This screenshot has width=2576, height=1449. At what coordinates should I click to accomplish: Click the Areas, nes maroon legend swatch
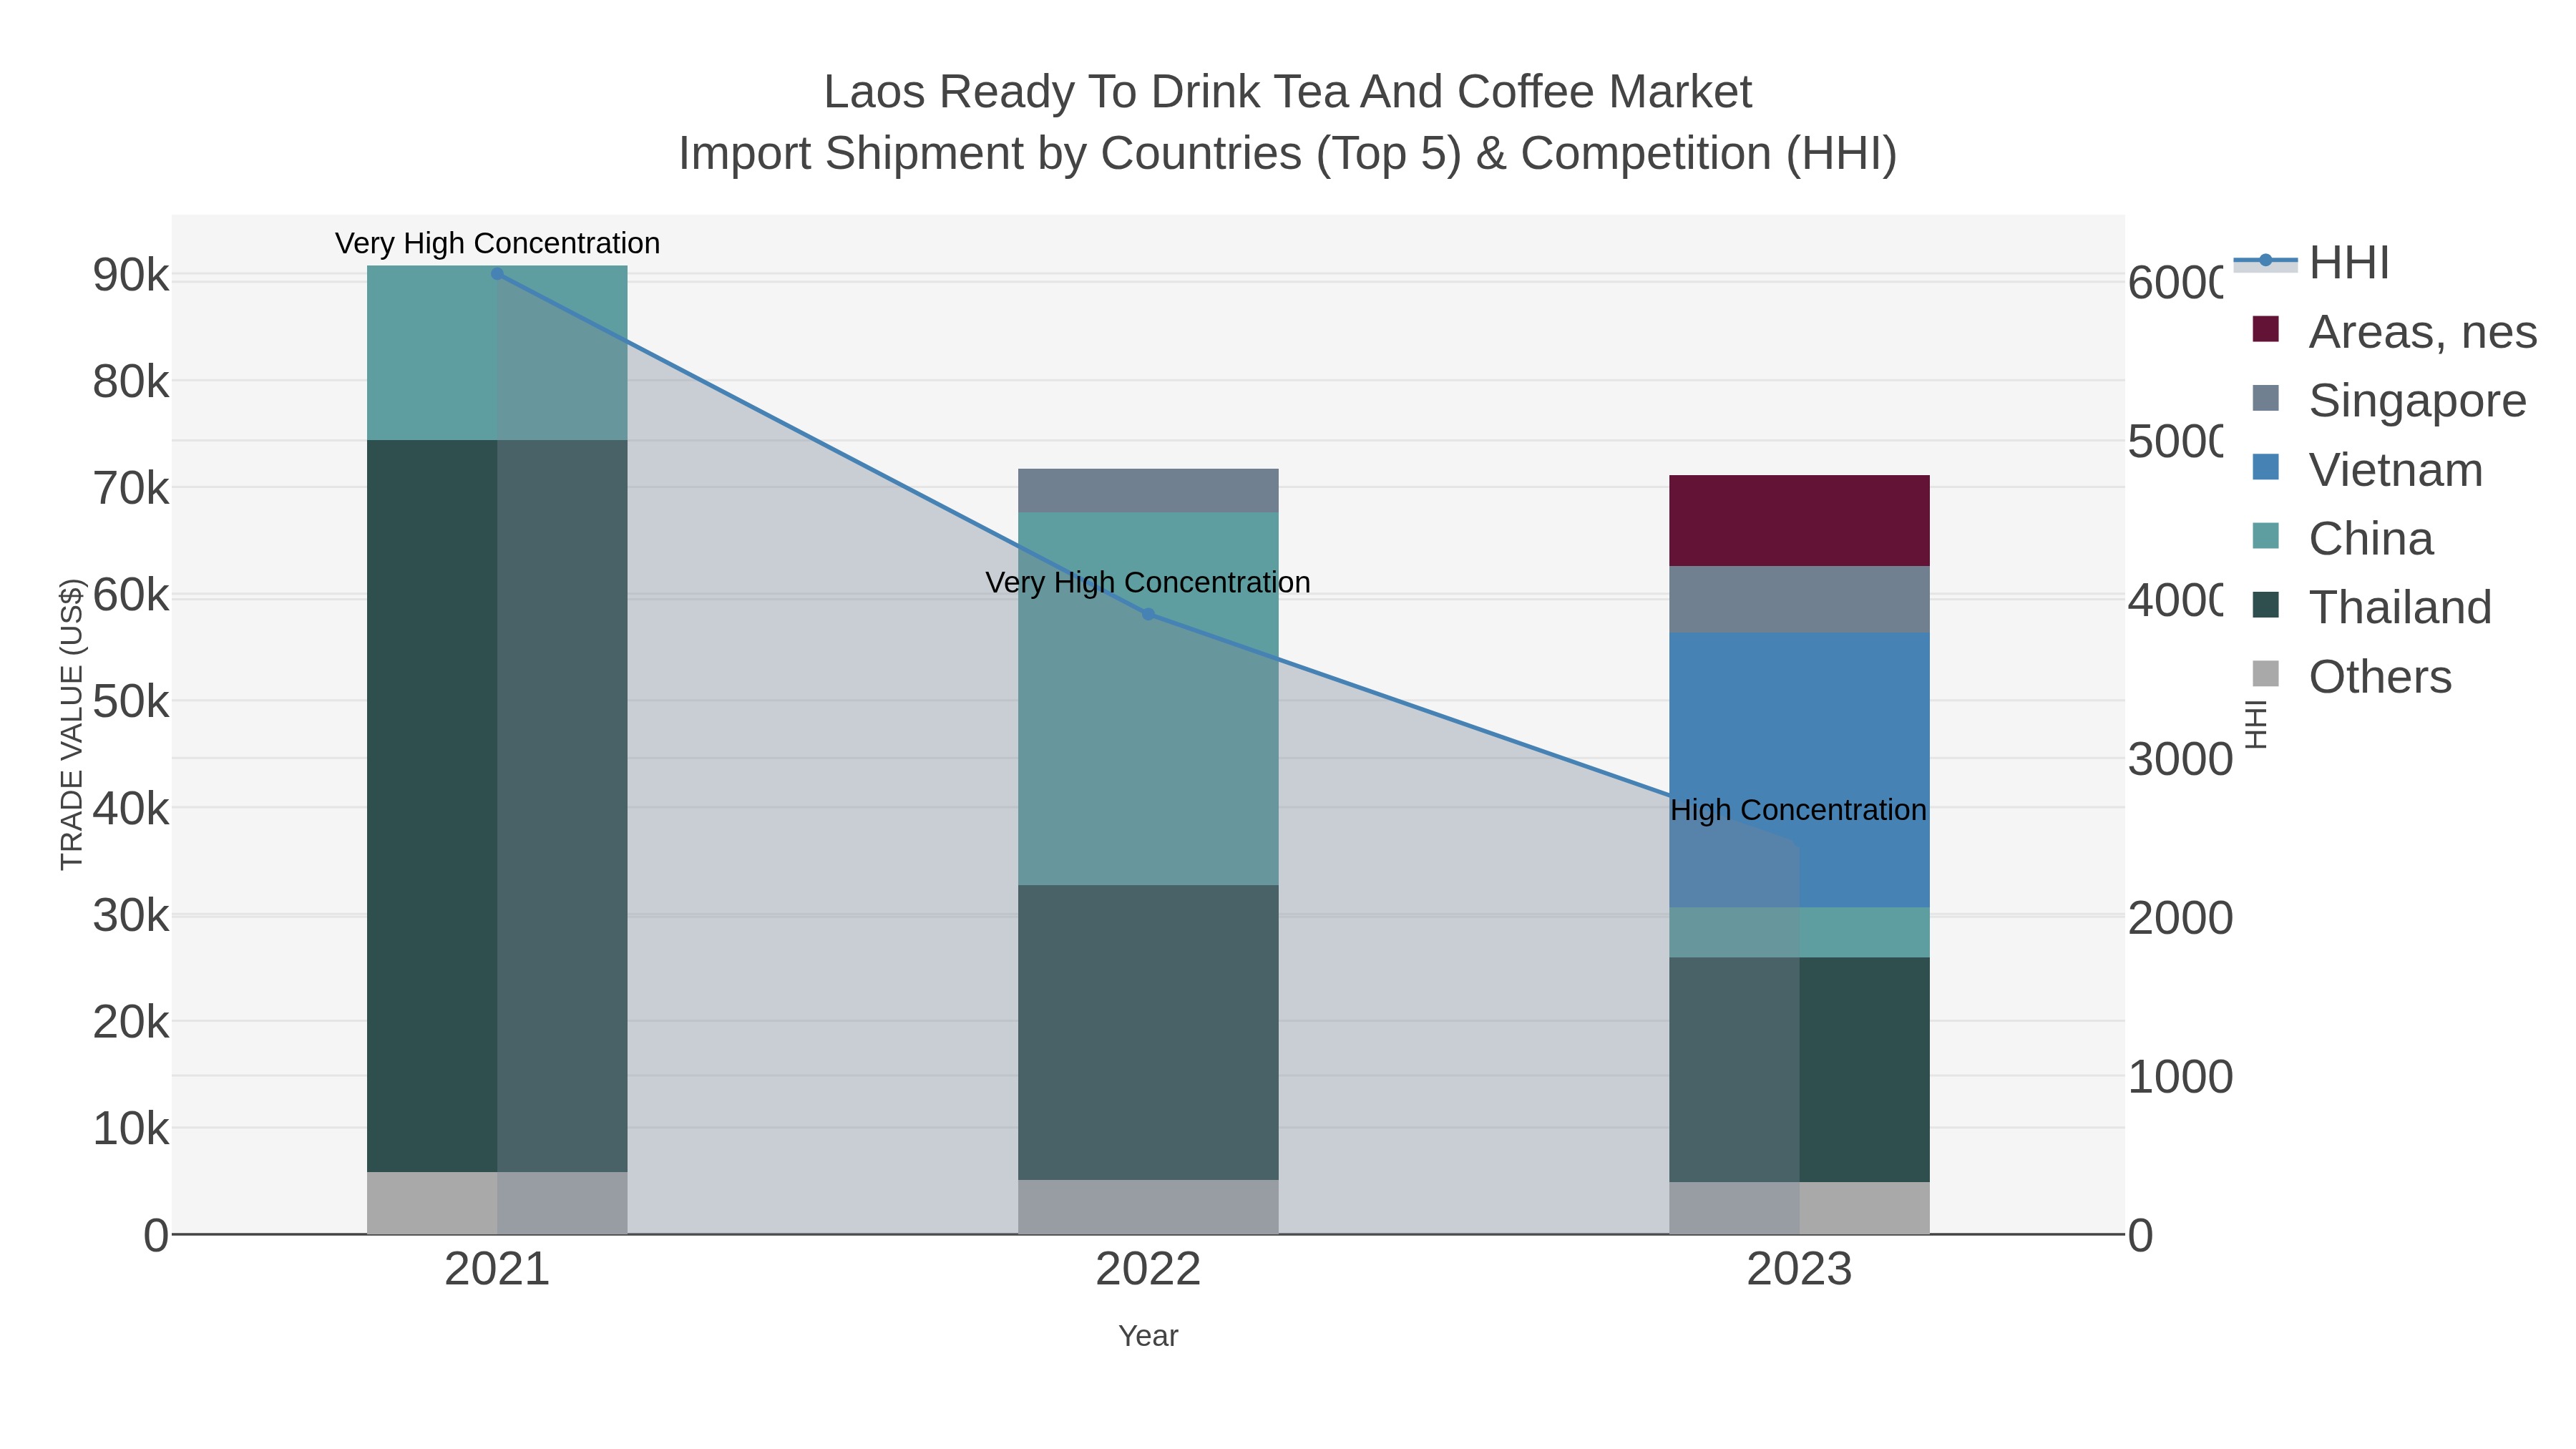tap(2265, 329)
